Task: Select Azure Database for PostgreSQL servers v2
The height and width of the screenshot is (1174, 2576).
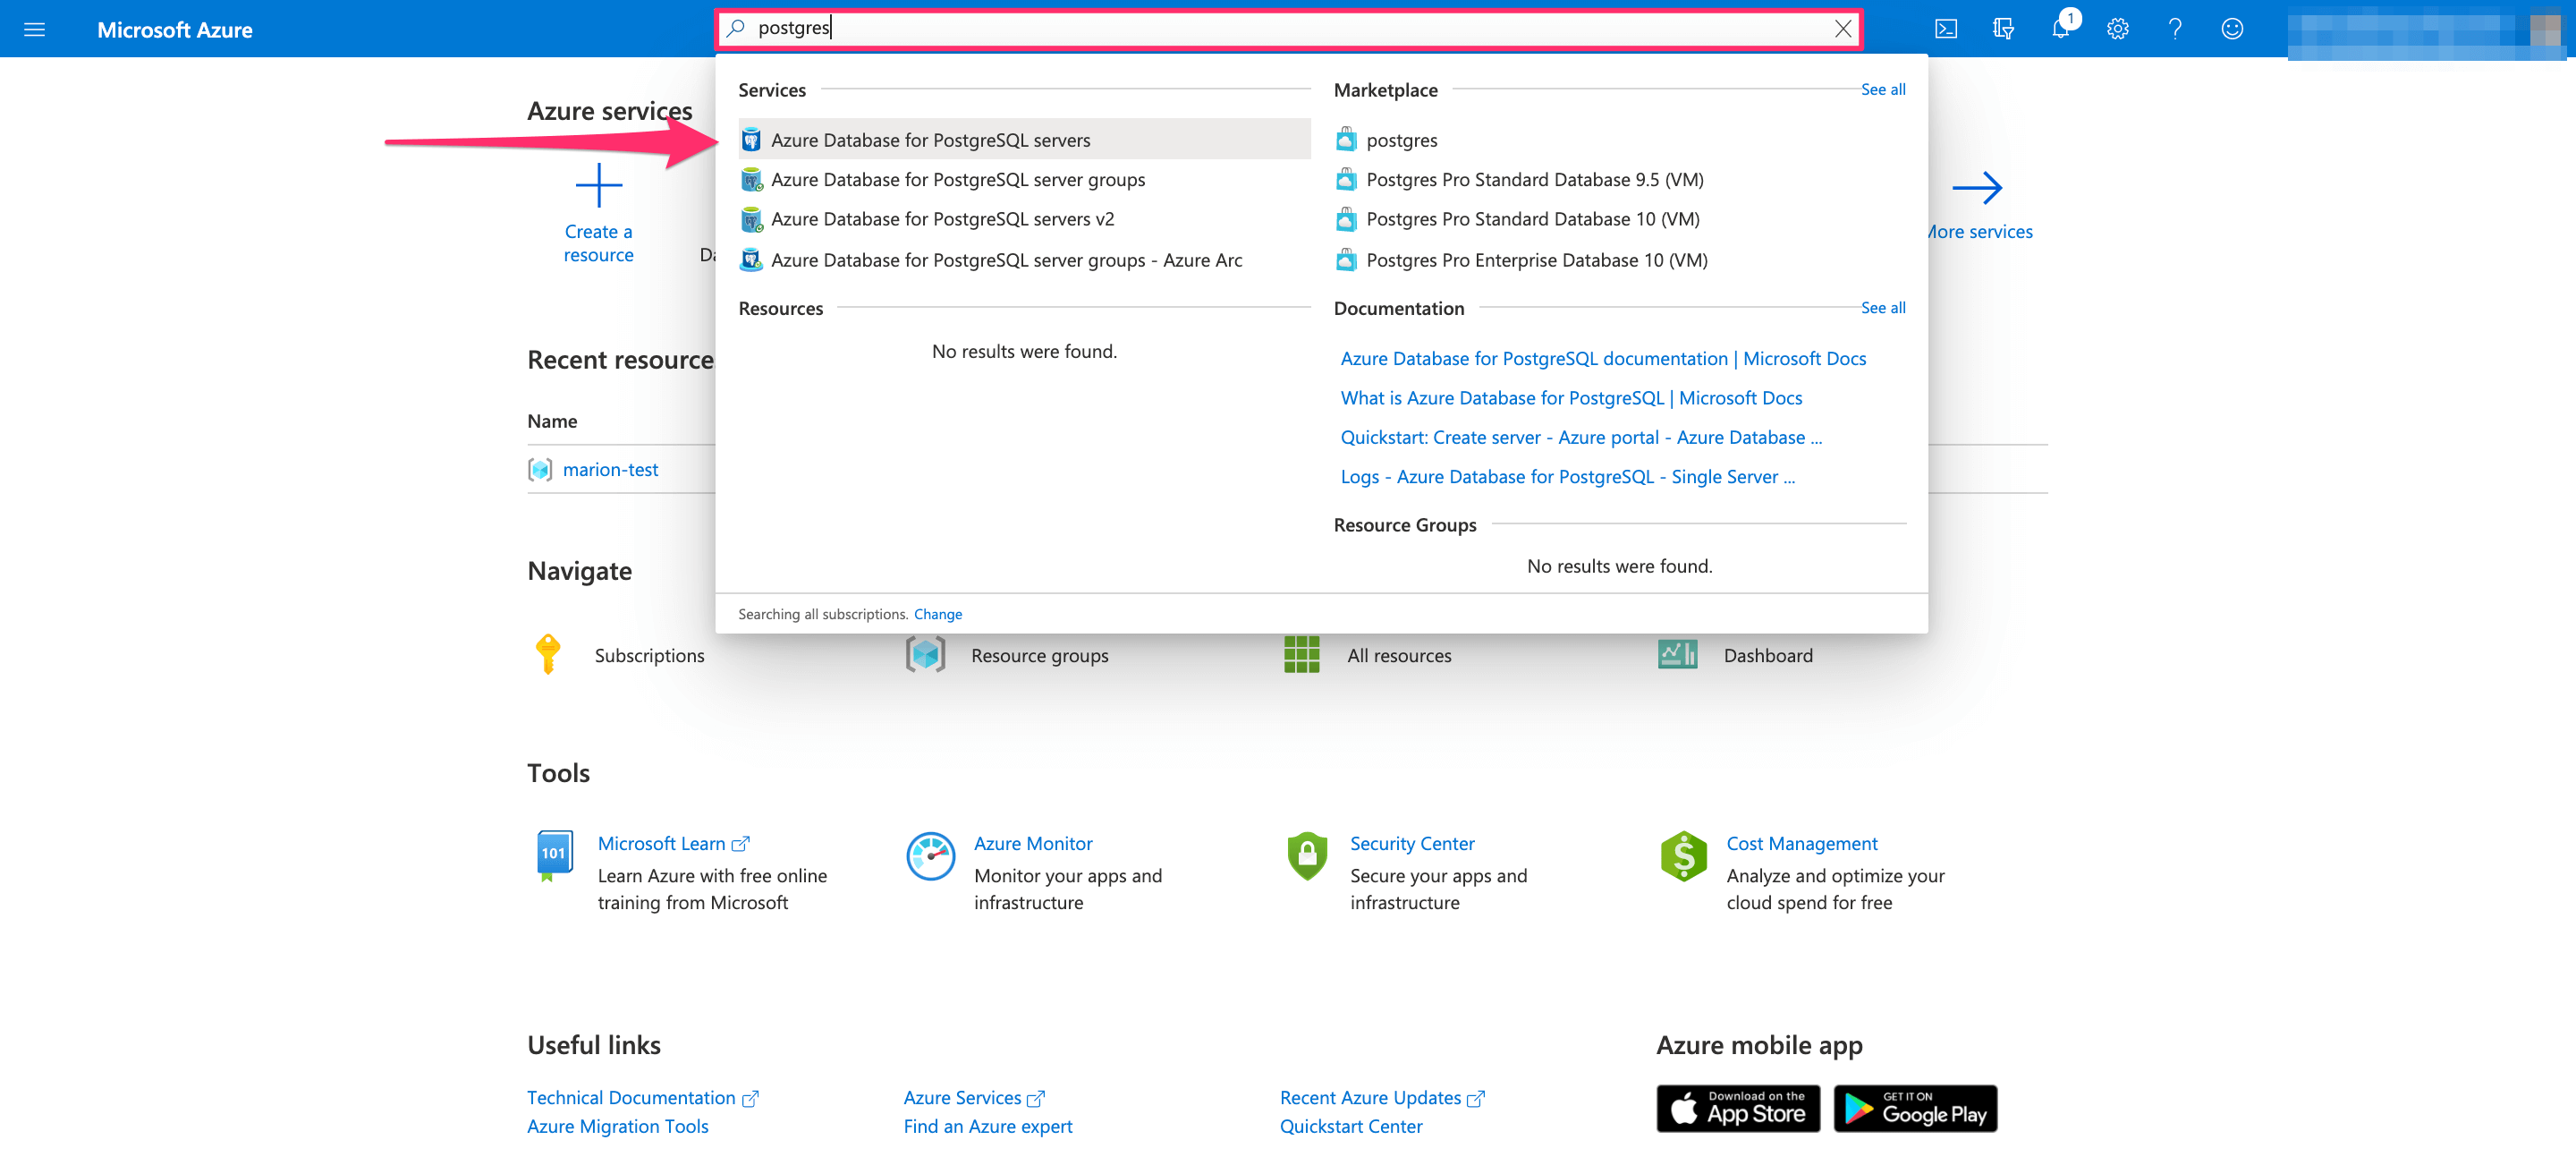Action: click(941, 219)
